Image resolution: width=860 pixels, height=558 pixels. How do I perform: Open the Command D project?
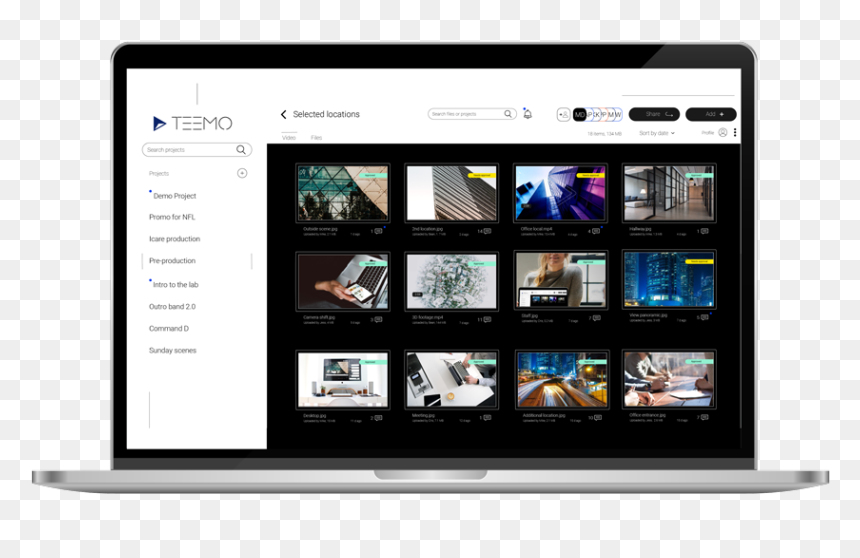coord(169,329)
